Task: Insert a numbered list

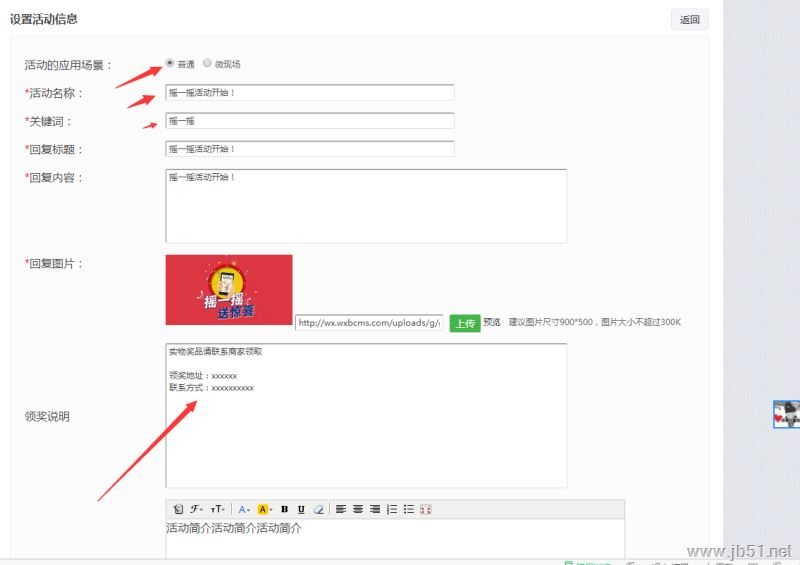Action: pos(392,509)
